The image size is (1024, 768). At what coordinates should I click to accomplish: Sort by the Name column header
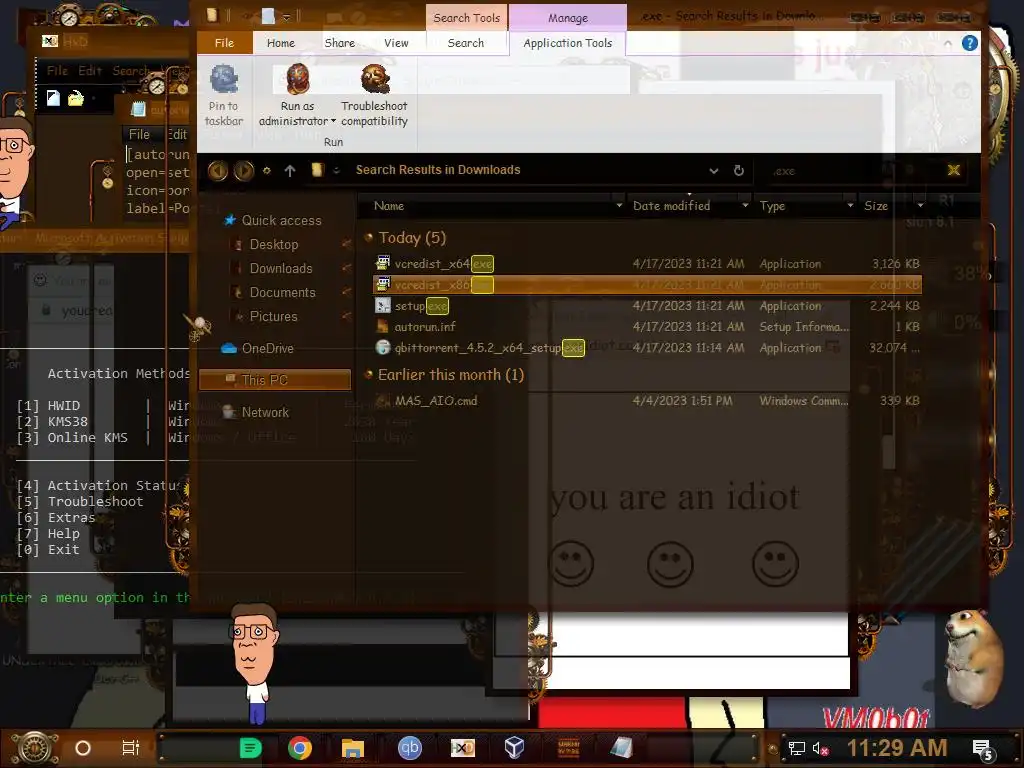[389, 206]
